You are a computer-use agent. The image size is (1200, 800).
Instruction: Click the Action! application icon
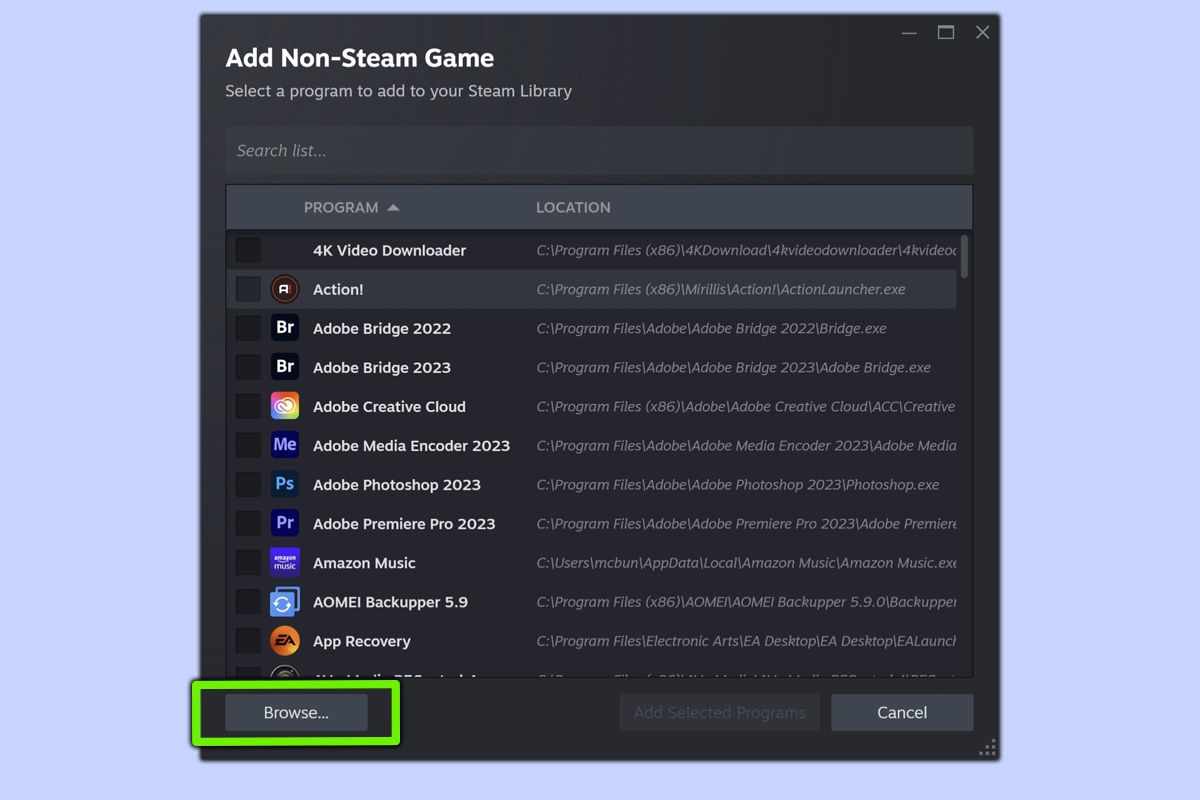click(x=284, y=289)
